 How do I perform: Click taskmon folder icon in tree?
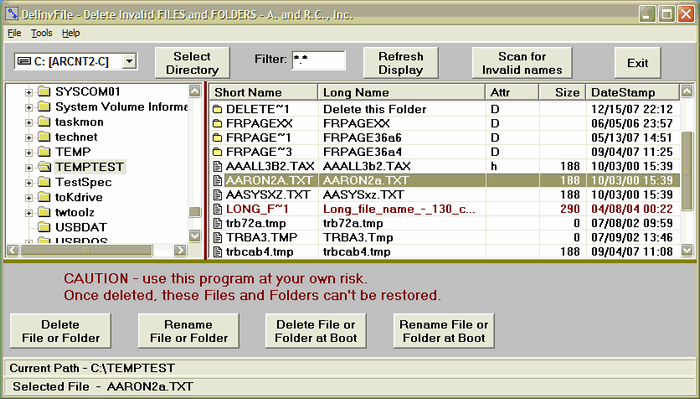44,122
